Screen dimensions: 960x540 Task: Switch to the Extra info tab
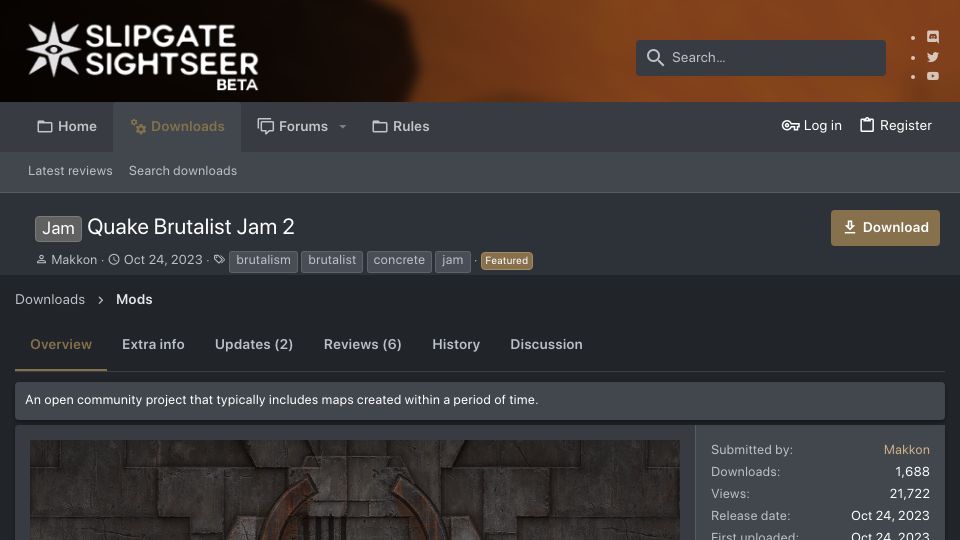tap(153, 345)
